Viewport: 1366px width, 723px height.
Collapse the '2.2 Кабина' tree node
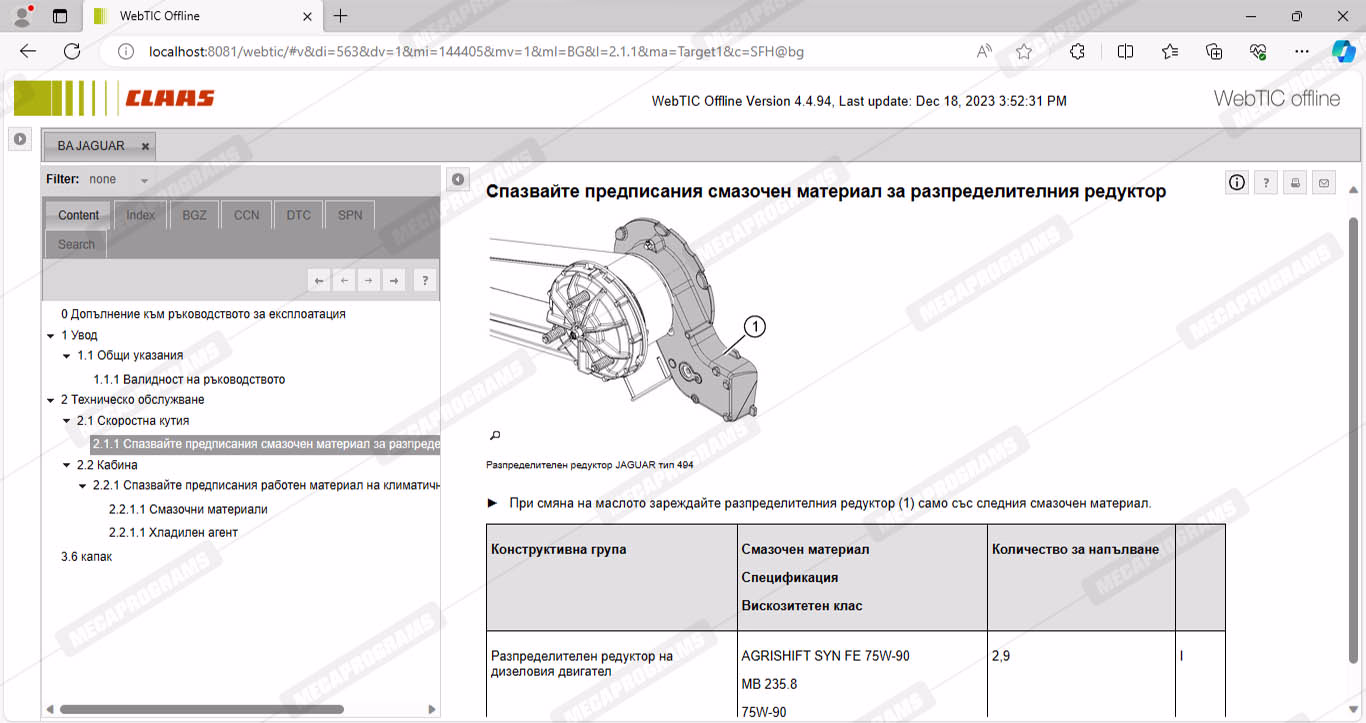[x=67, y=465]
